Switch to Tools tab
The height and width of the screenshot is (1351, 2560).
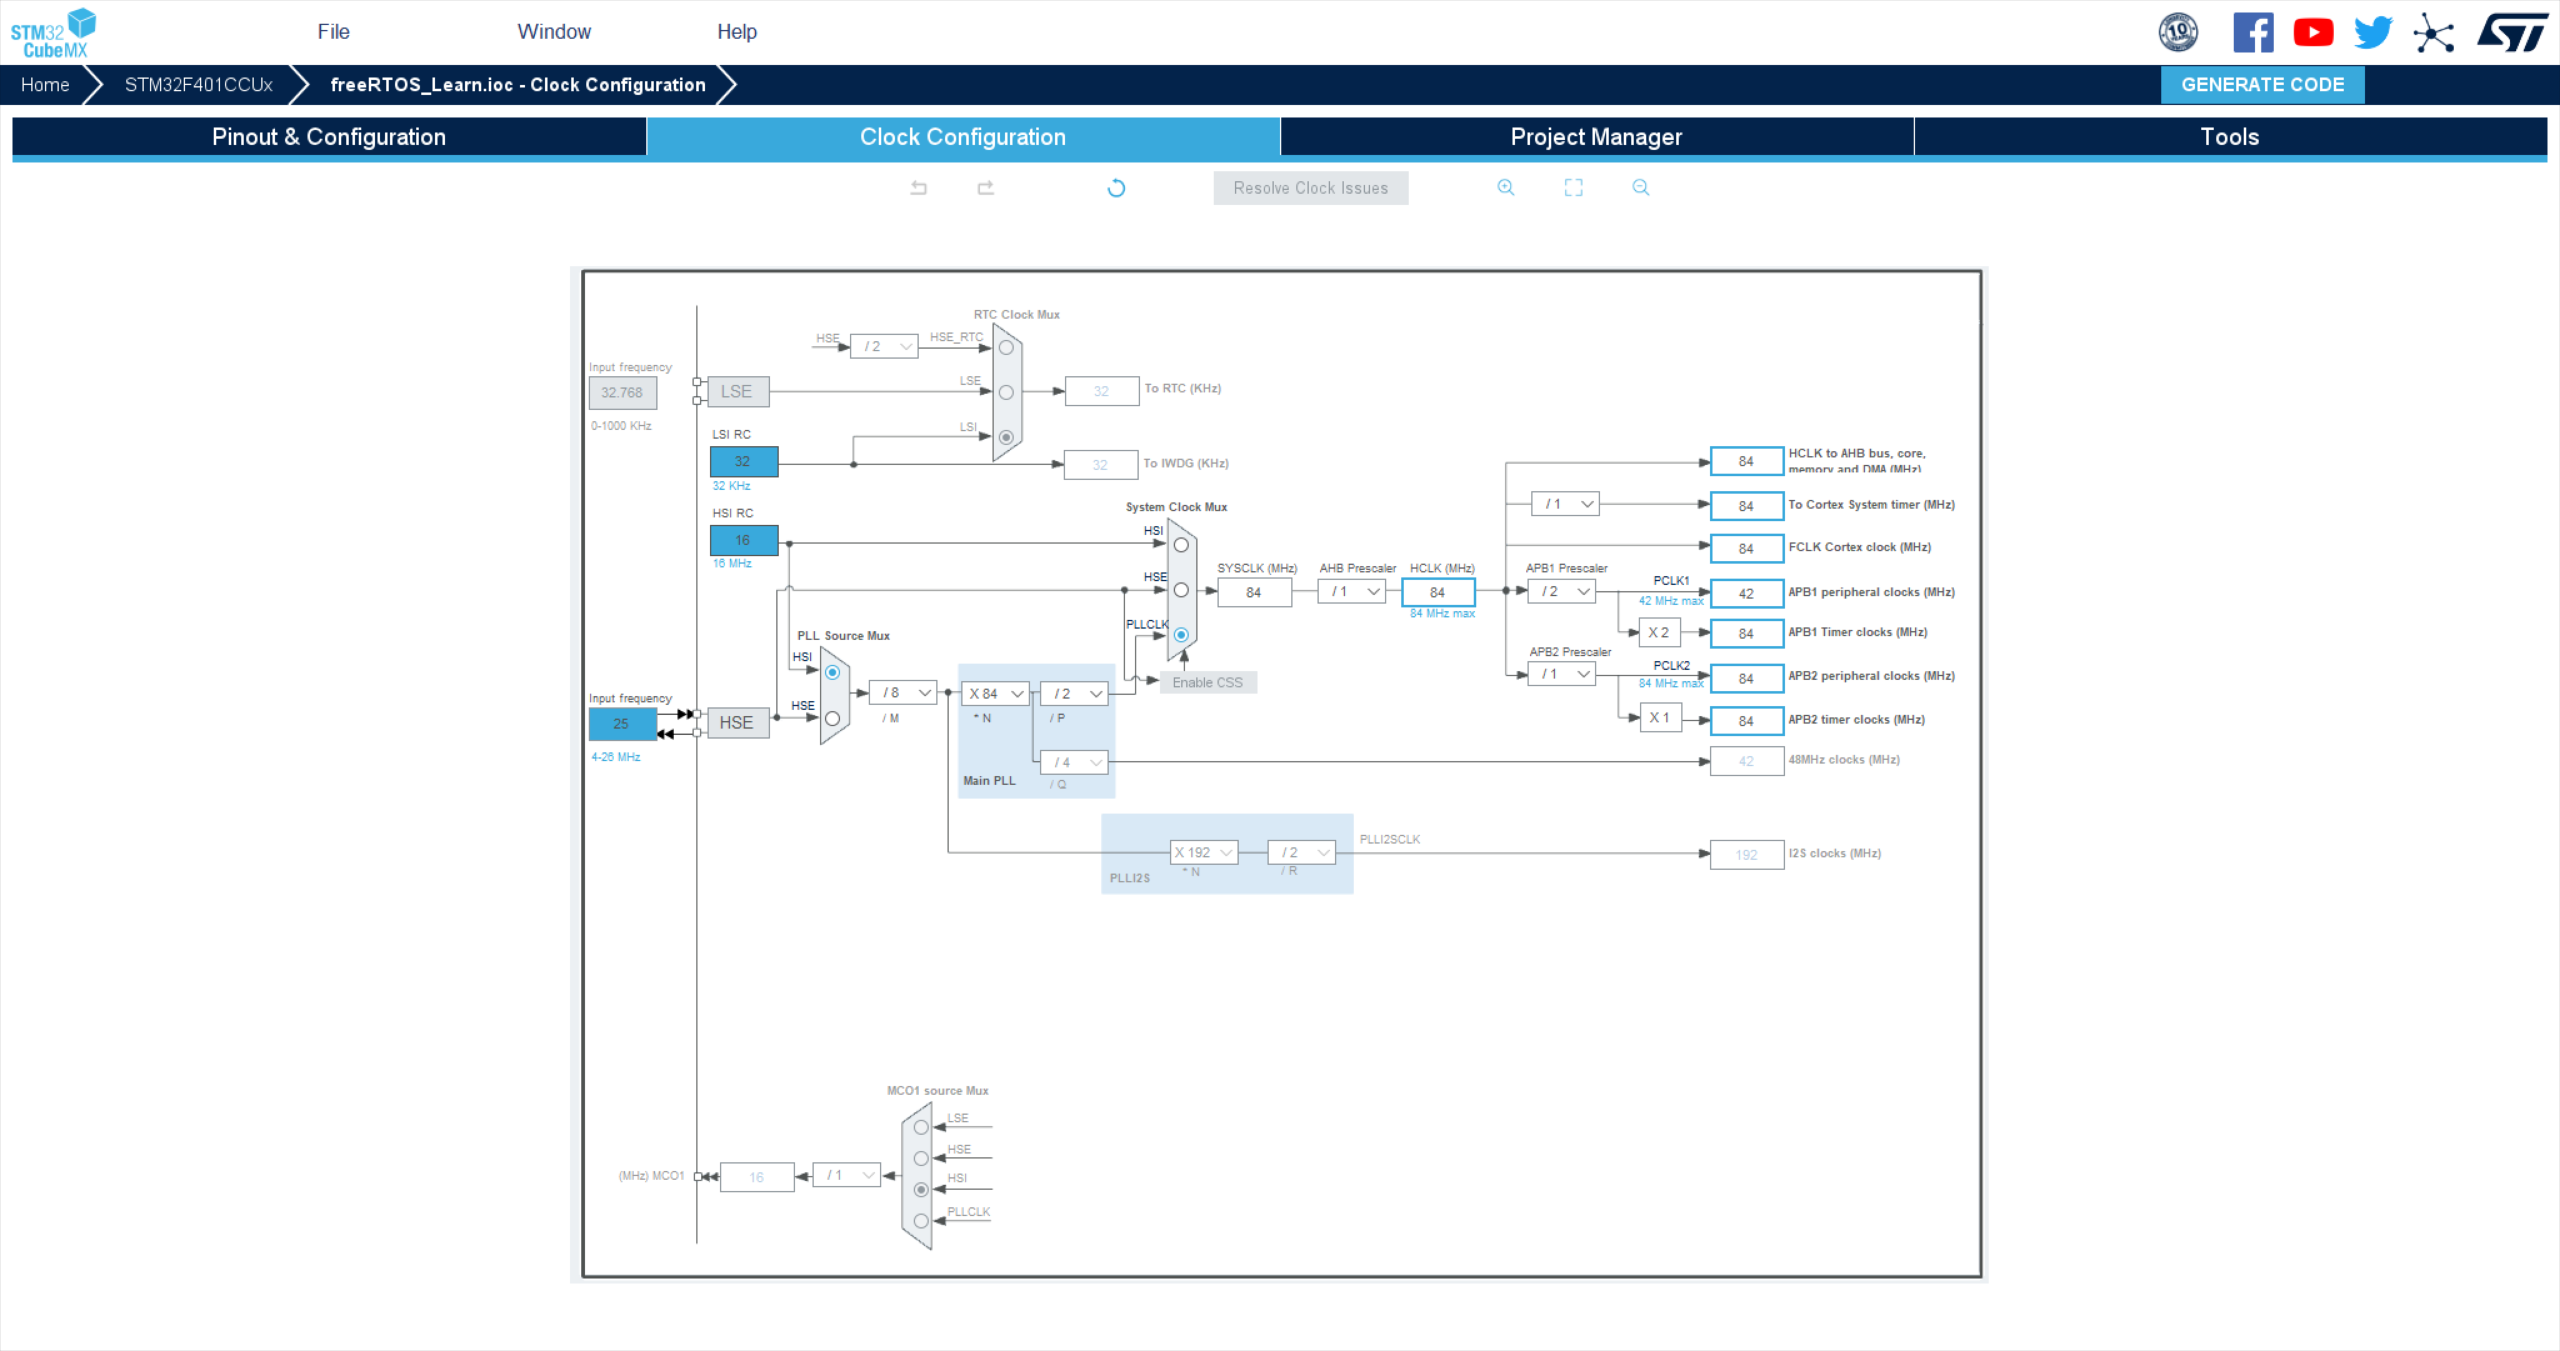2230,137
